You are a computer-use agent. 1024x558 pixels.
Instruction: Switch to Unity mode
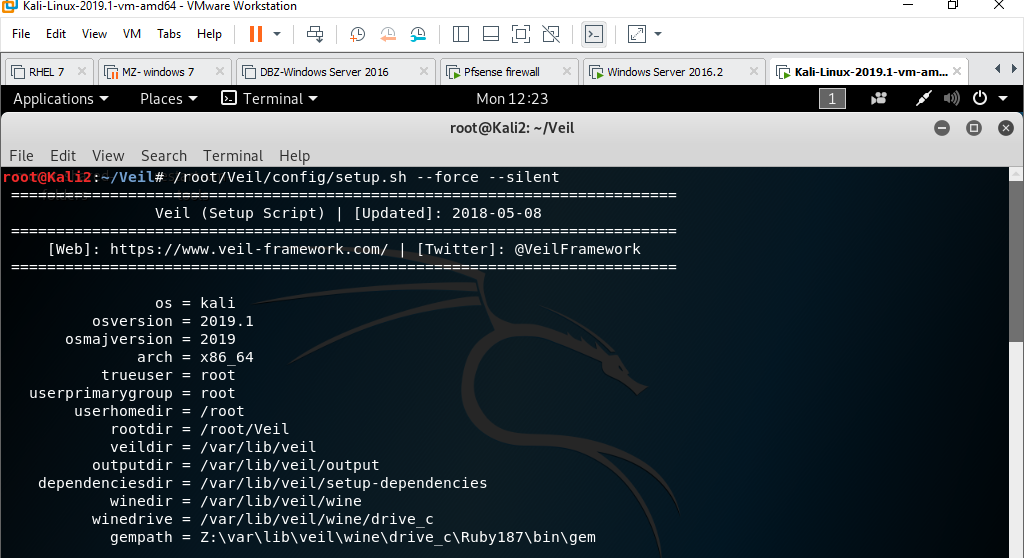pos(551,34)
